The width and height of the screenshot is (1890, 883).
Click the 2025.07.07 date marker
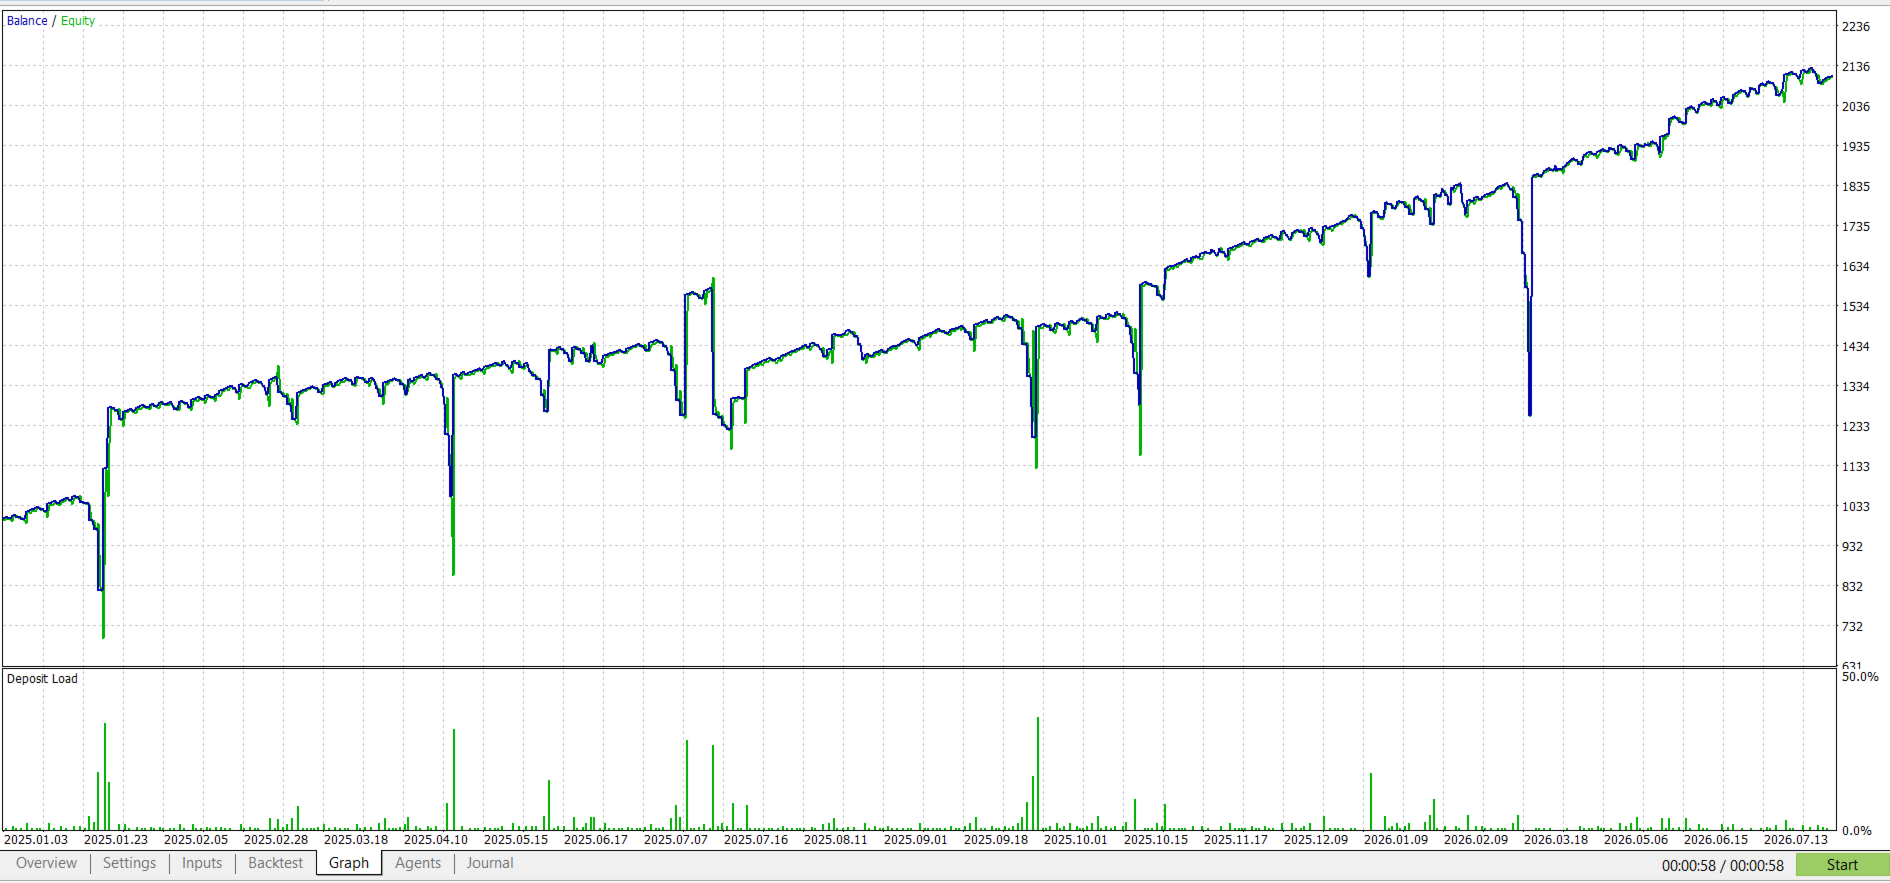click(x=676, y=840)
